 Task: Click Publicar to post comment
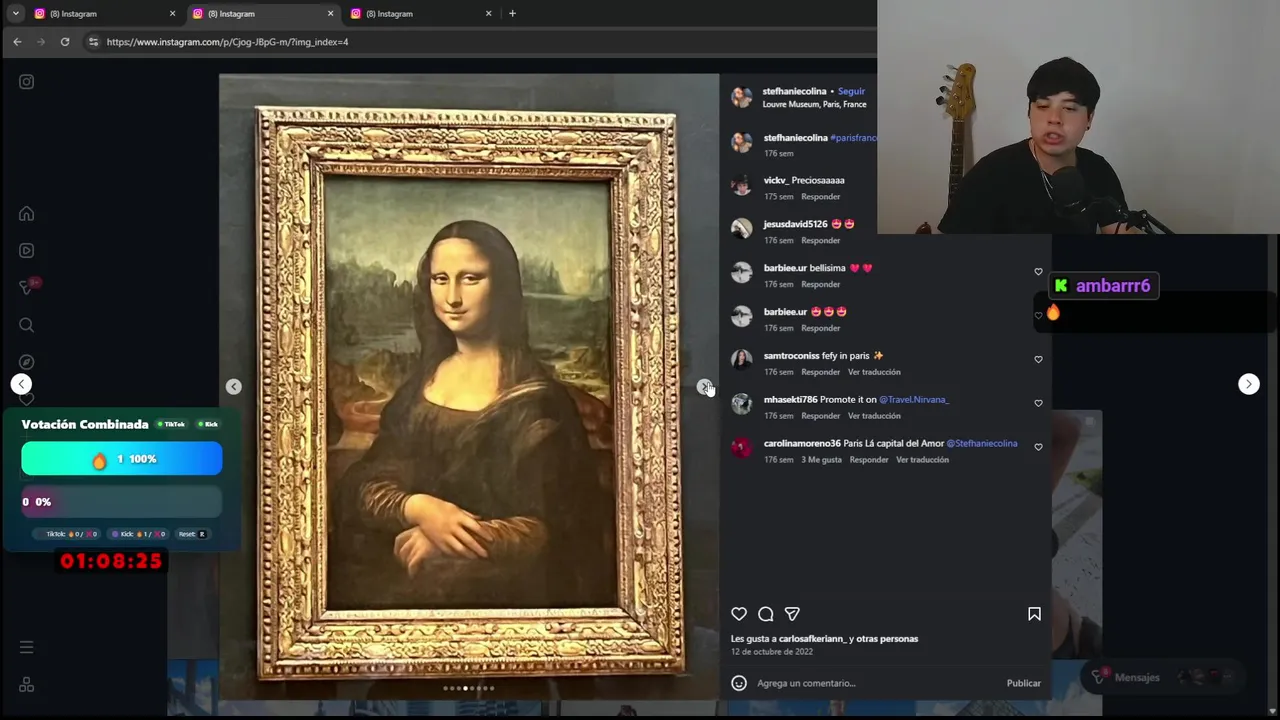coord(1023,683)
